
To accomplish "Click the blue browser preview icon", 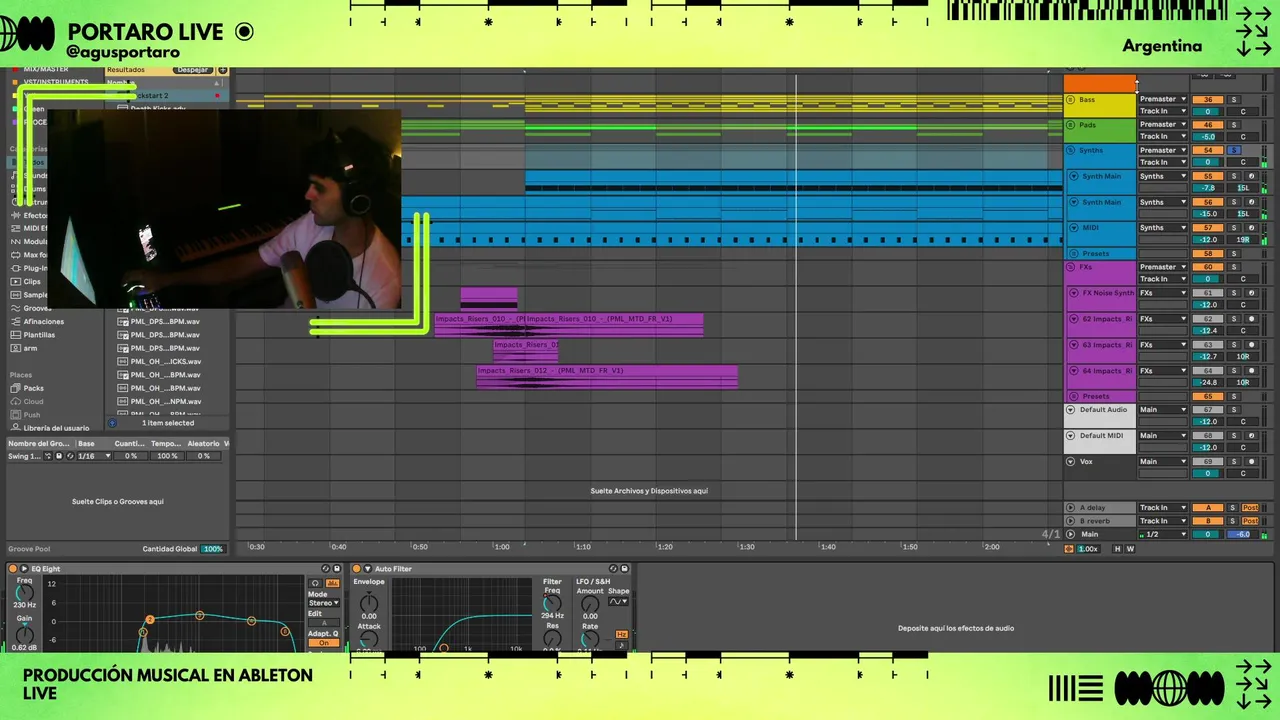I will (112, 423).
